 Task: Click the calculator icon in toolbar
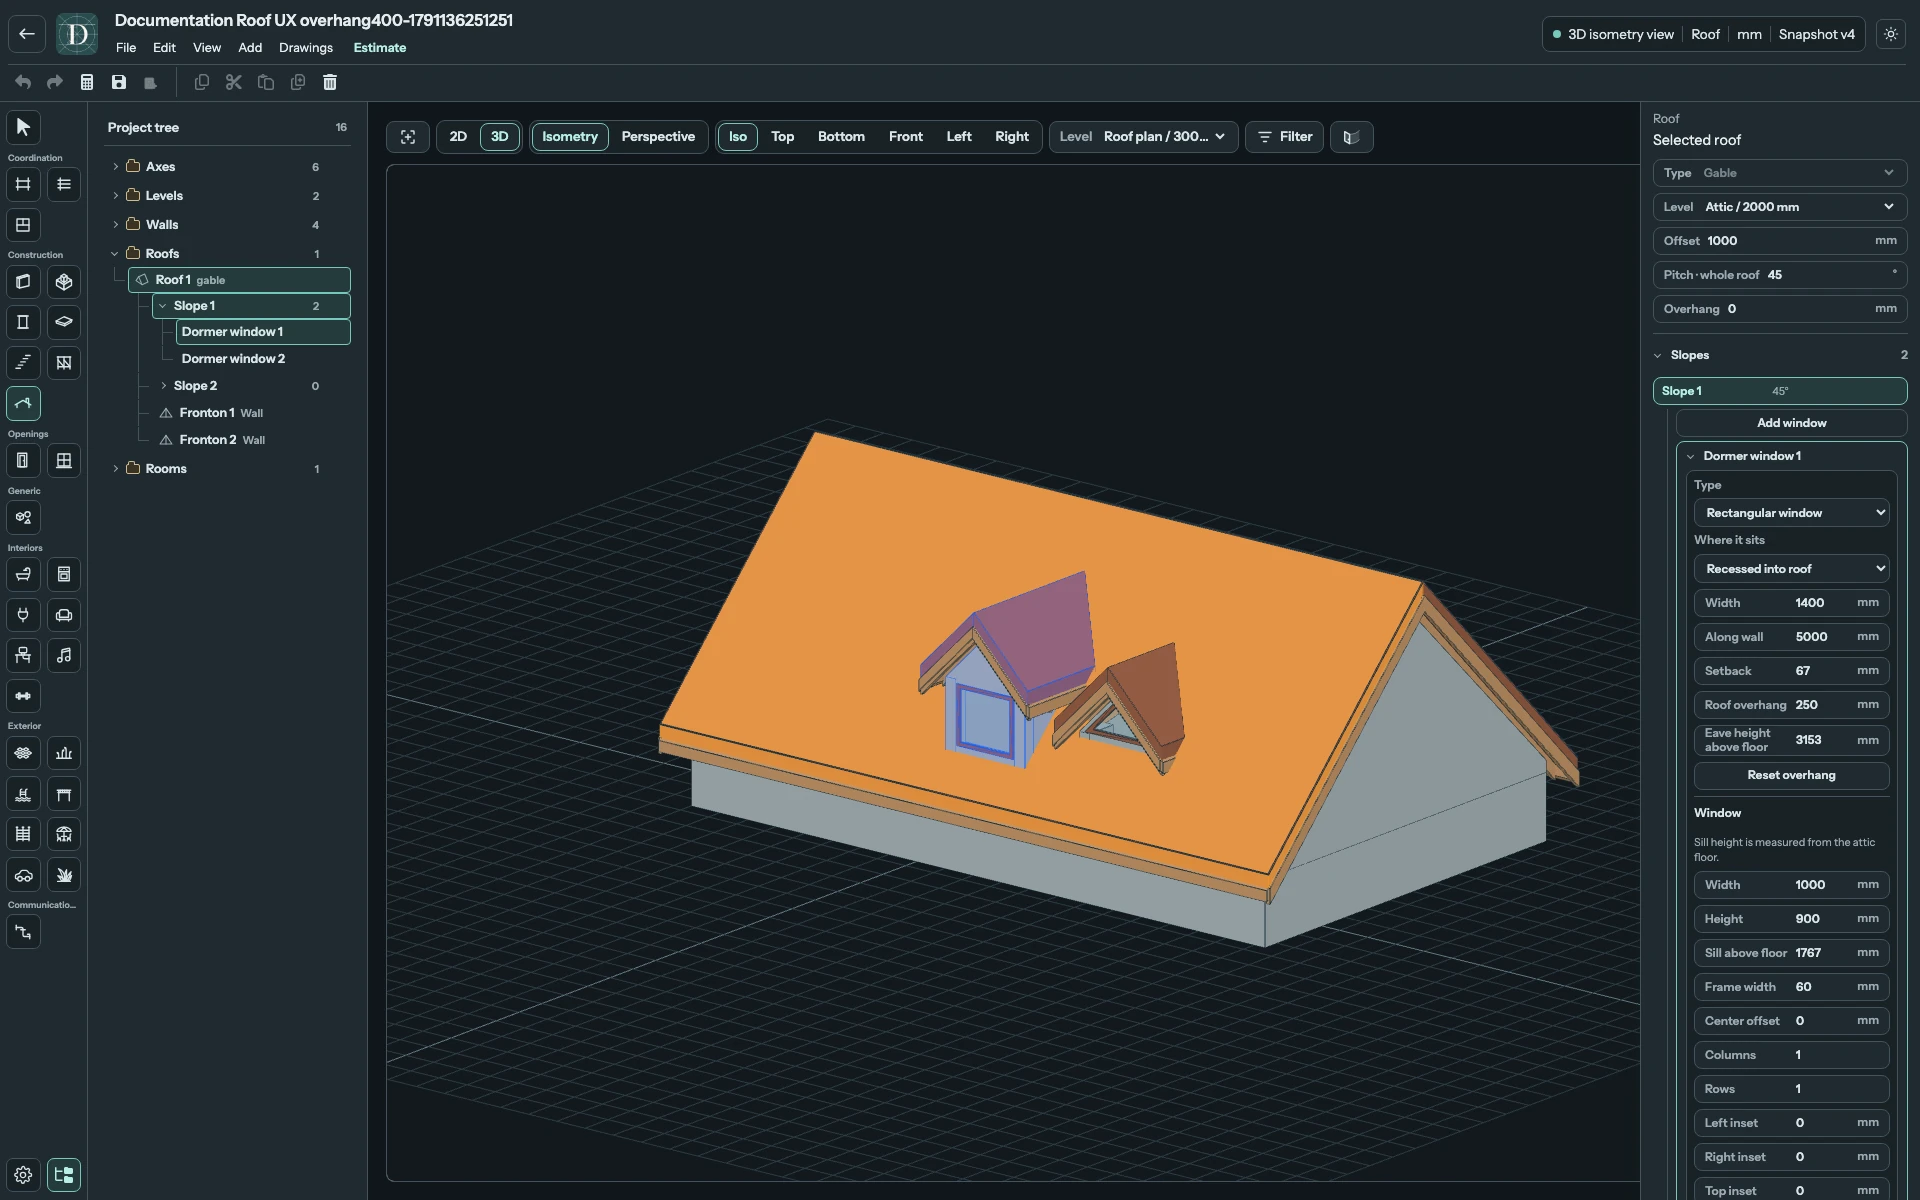click(x=87, y=82)
